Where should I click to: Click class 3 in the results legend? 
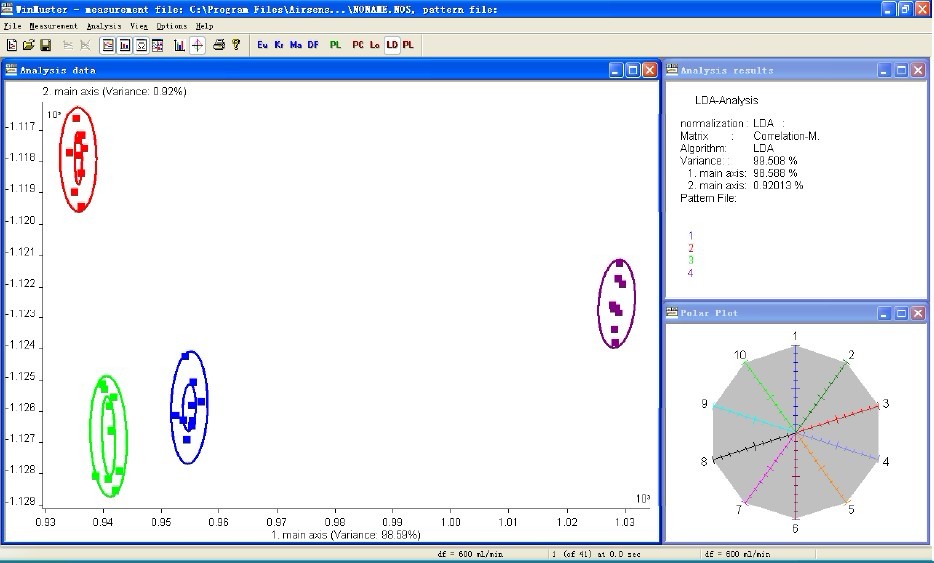point(690,260)
